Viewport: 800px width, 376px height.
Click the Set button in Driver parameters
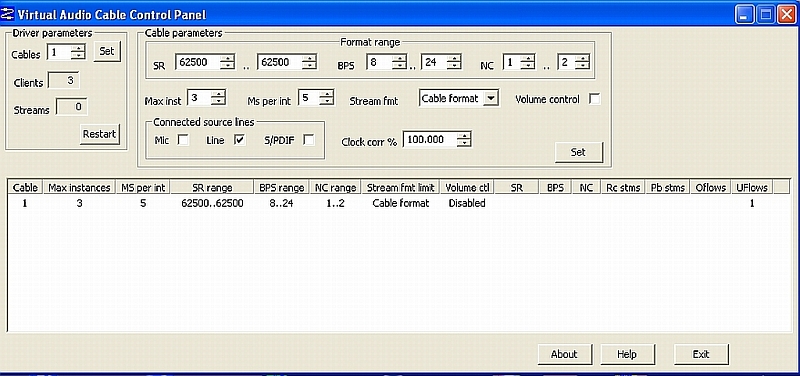tap(107, 52)
